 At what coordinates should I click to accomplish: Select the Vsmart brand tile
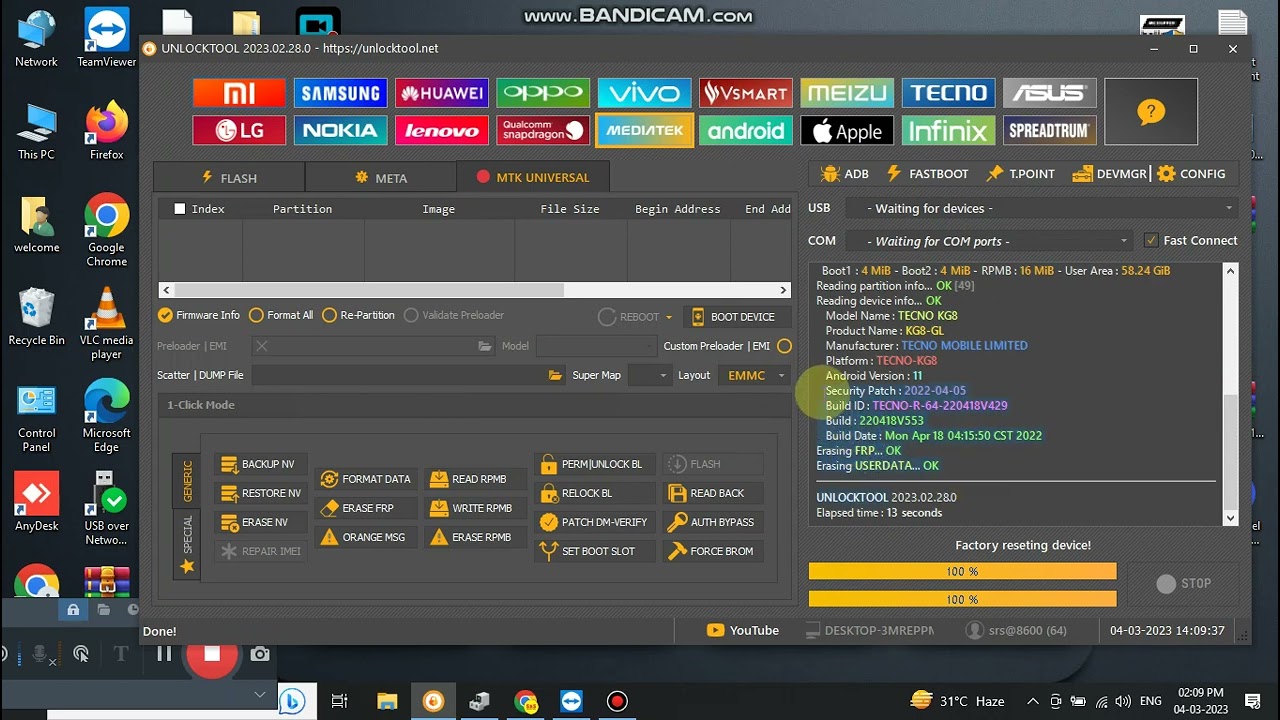pyautogui.click(x=746, y=93)
